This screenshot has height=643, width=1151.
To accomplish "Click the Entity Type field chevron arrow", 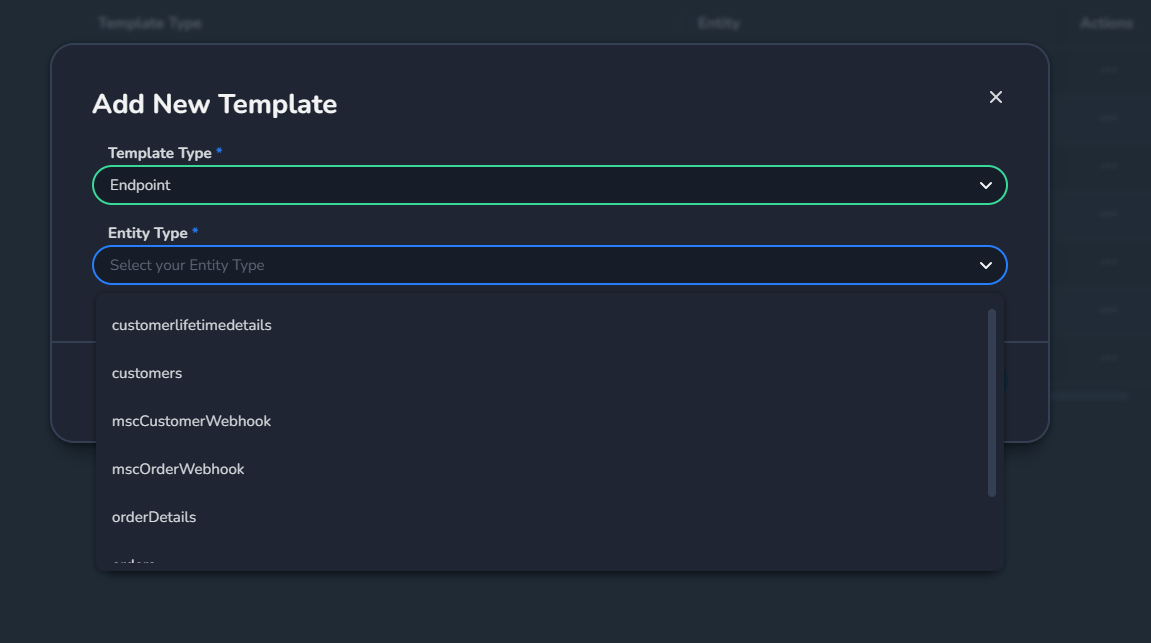I will tap(986, 266).
